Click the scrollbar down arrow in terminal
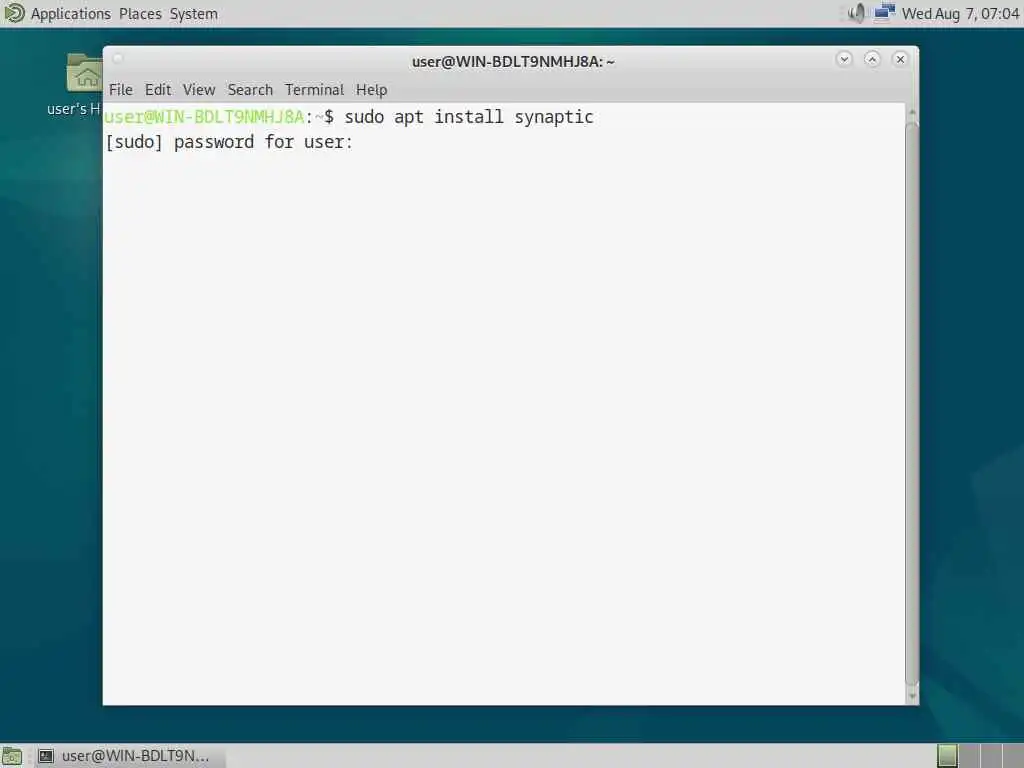1024x768 pixels. coord(912,696)
